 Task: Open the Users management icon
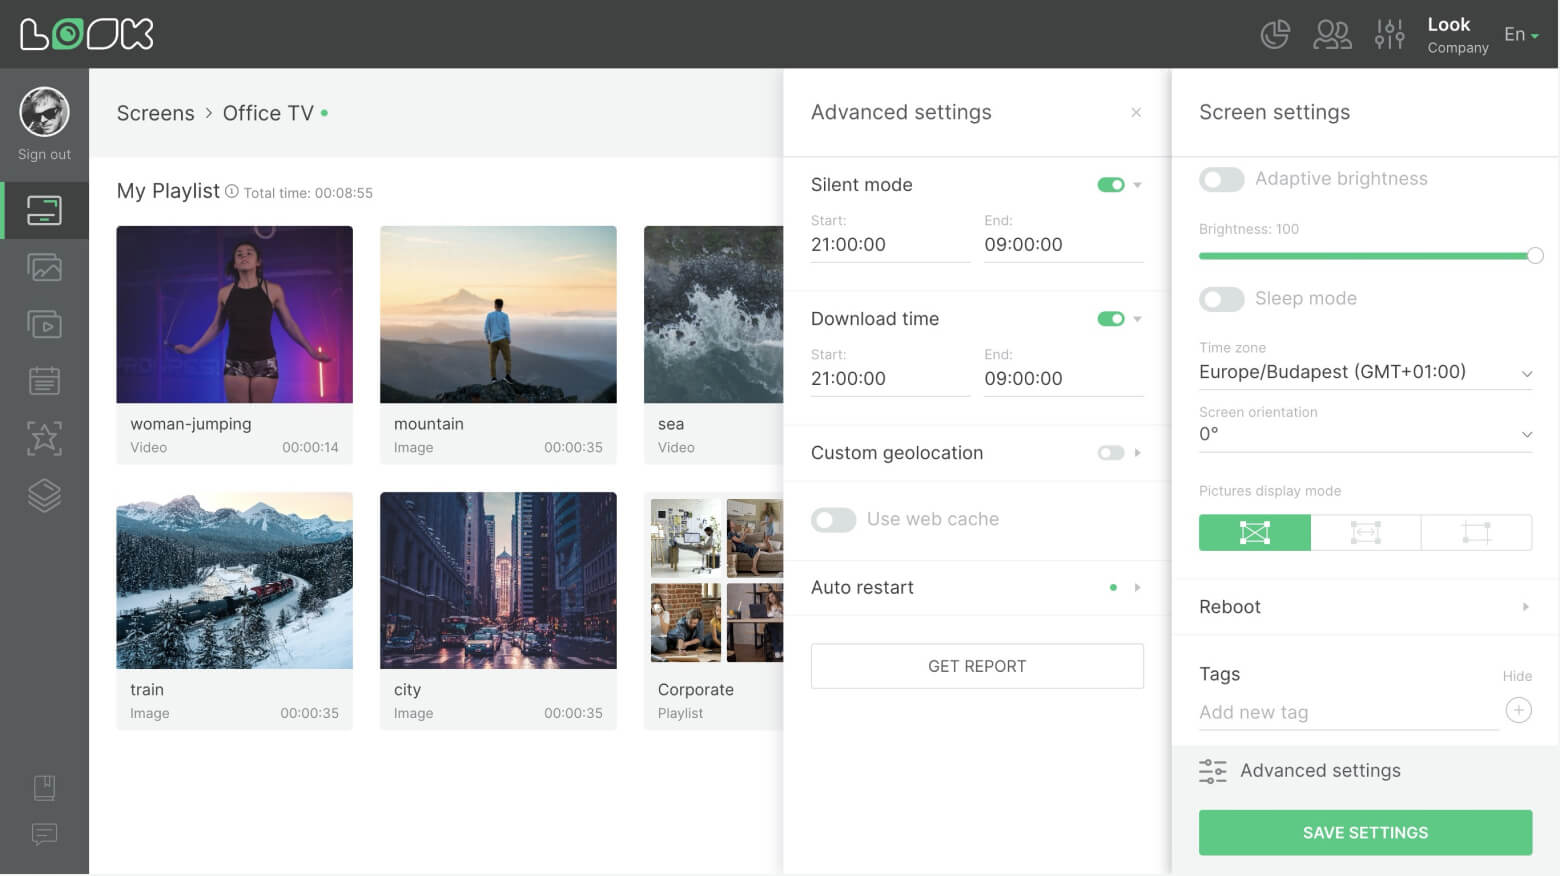pos(1331,33)
